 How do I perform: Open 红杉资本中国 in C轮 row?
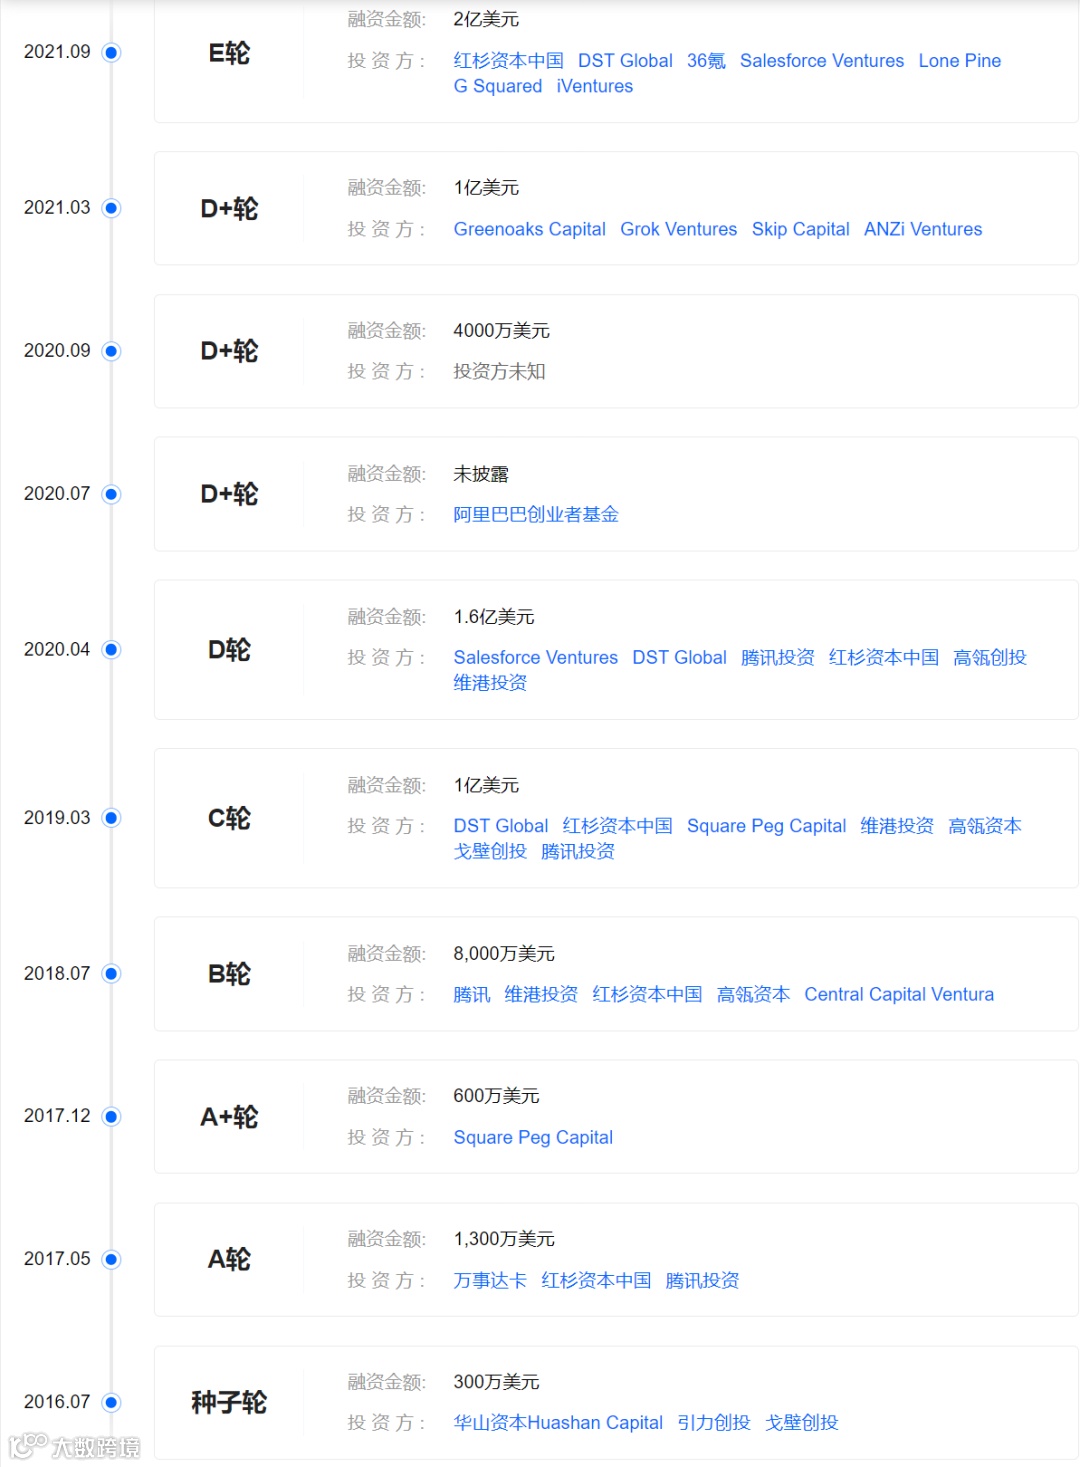(617, 826)
